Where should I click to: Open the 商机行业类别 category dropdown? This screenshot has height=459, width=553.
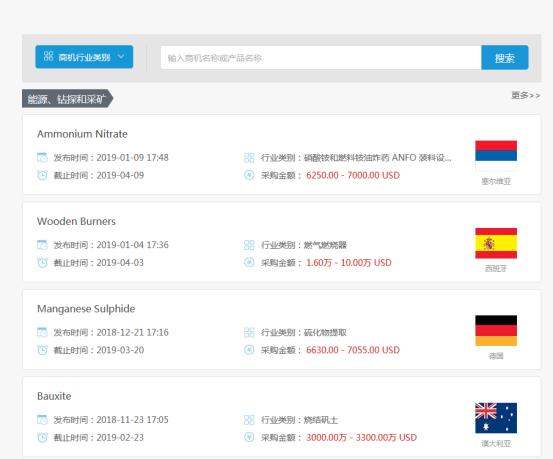tap(84, 57)
